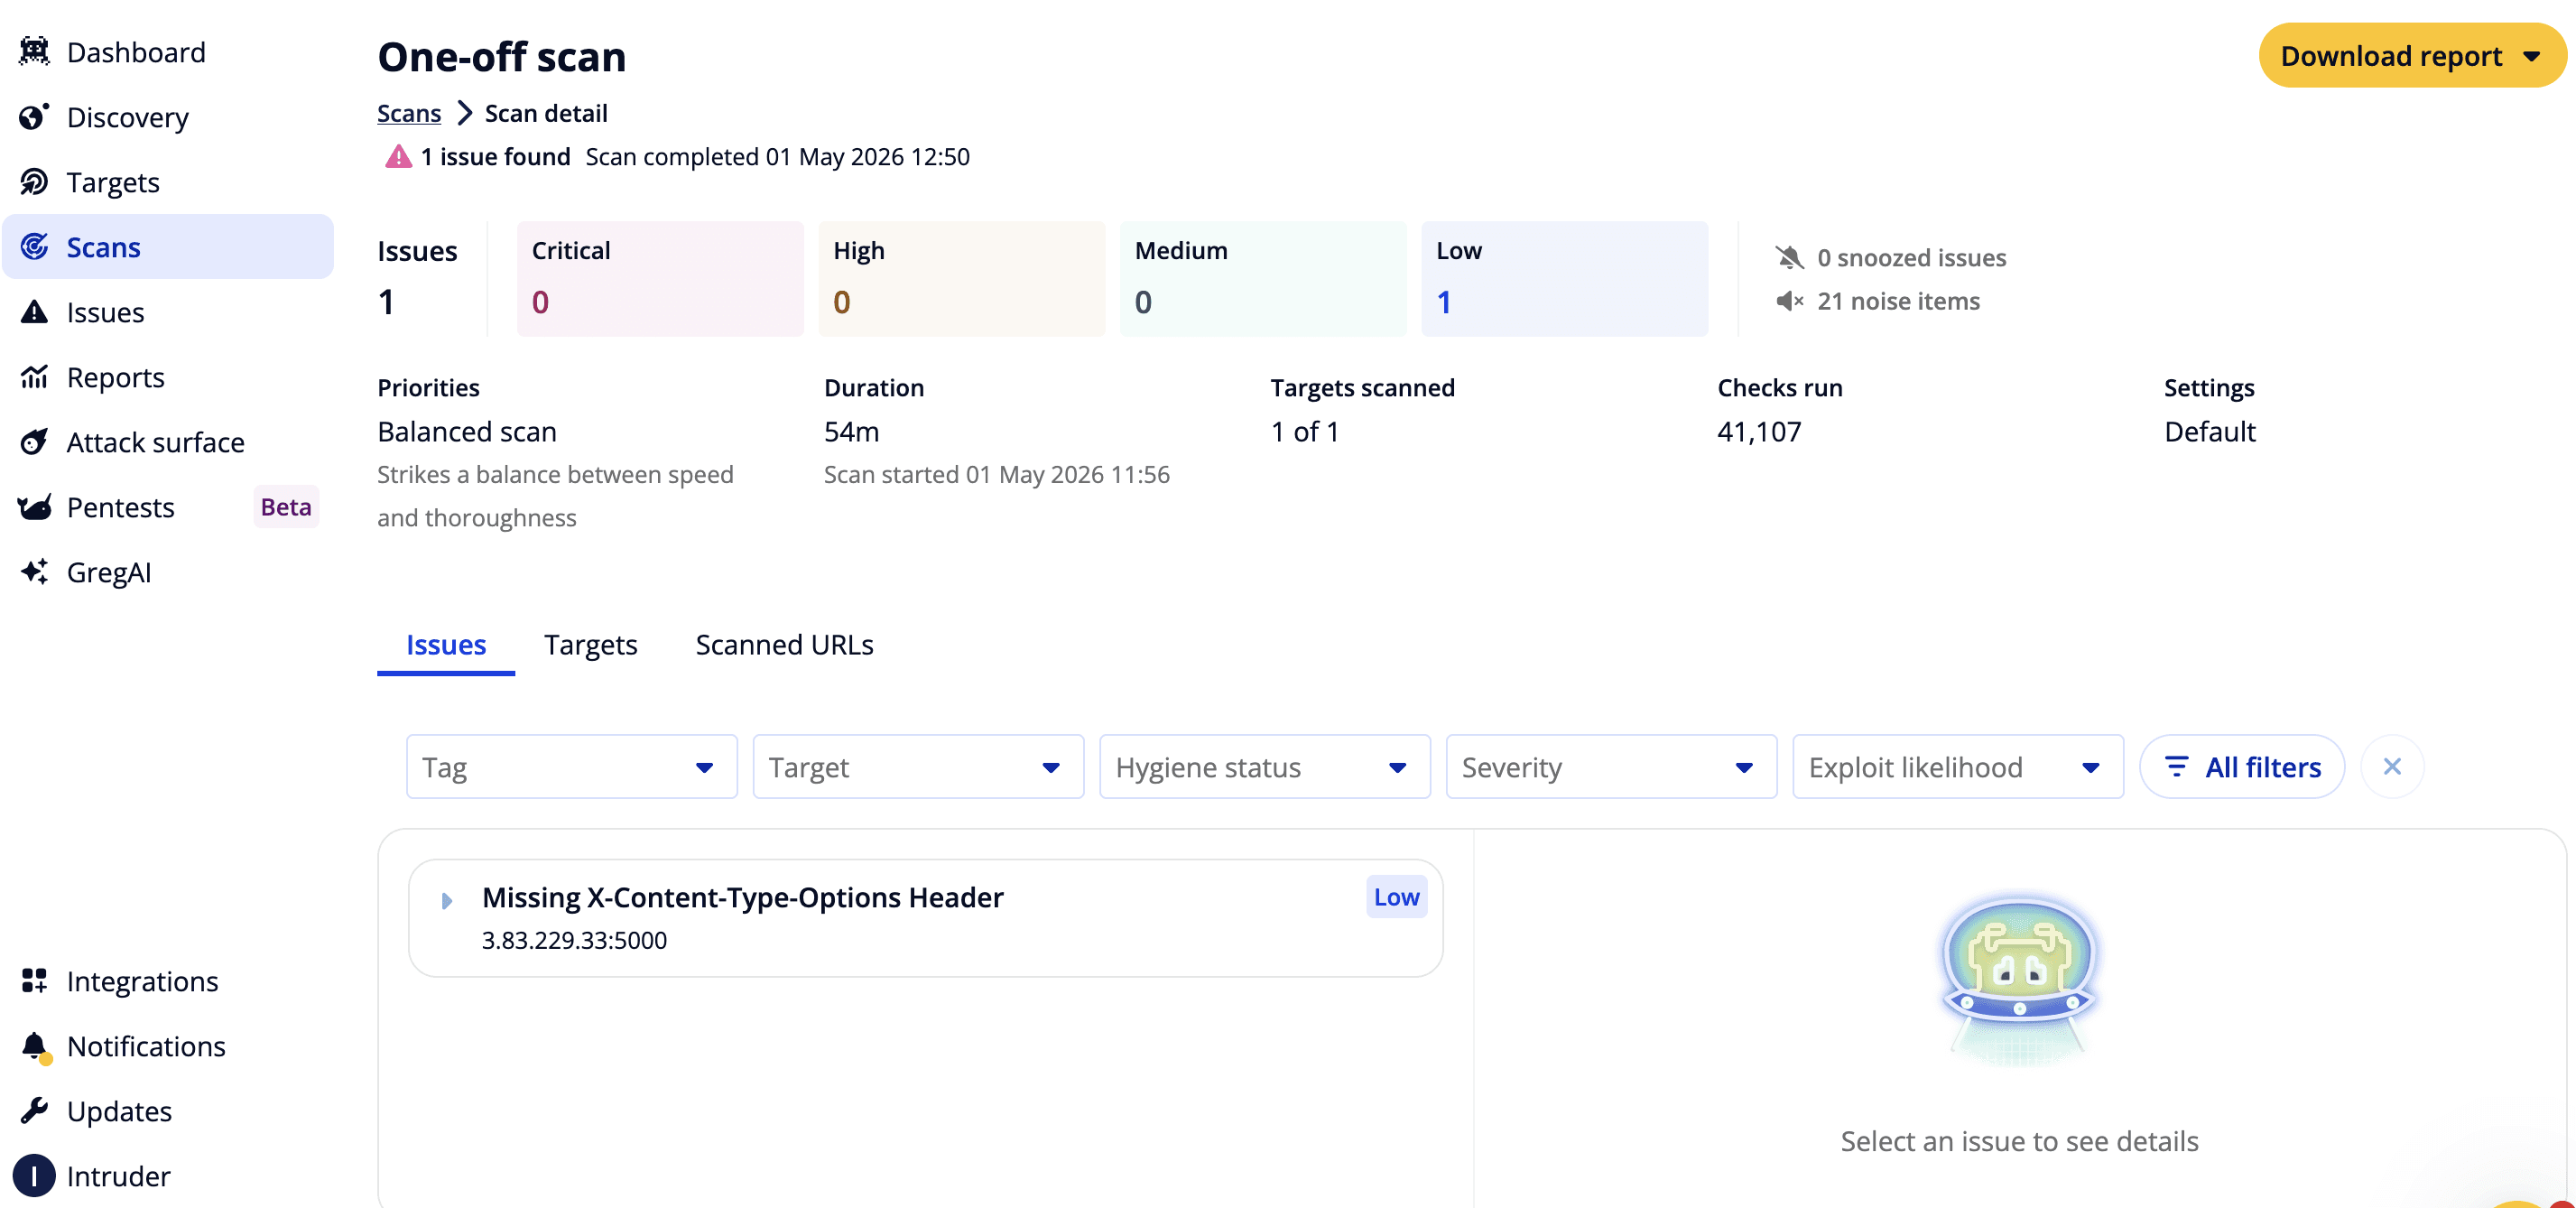Viewport: 2576px width, 1208px height.
Task: Go to Discovery in the sidebar
Action: 167,116
